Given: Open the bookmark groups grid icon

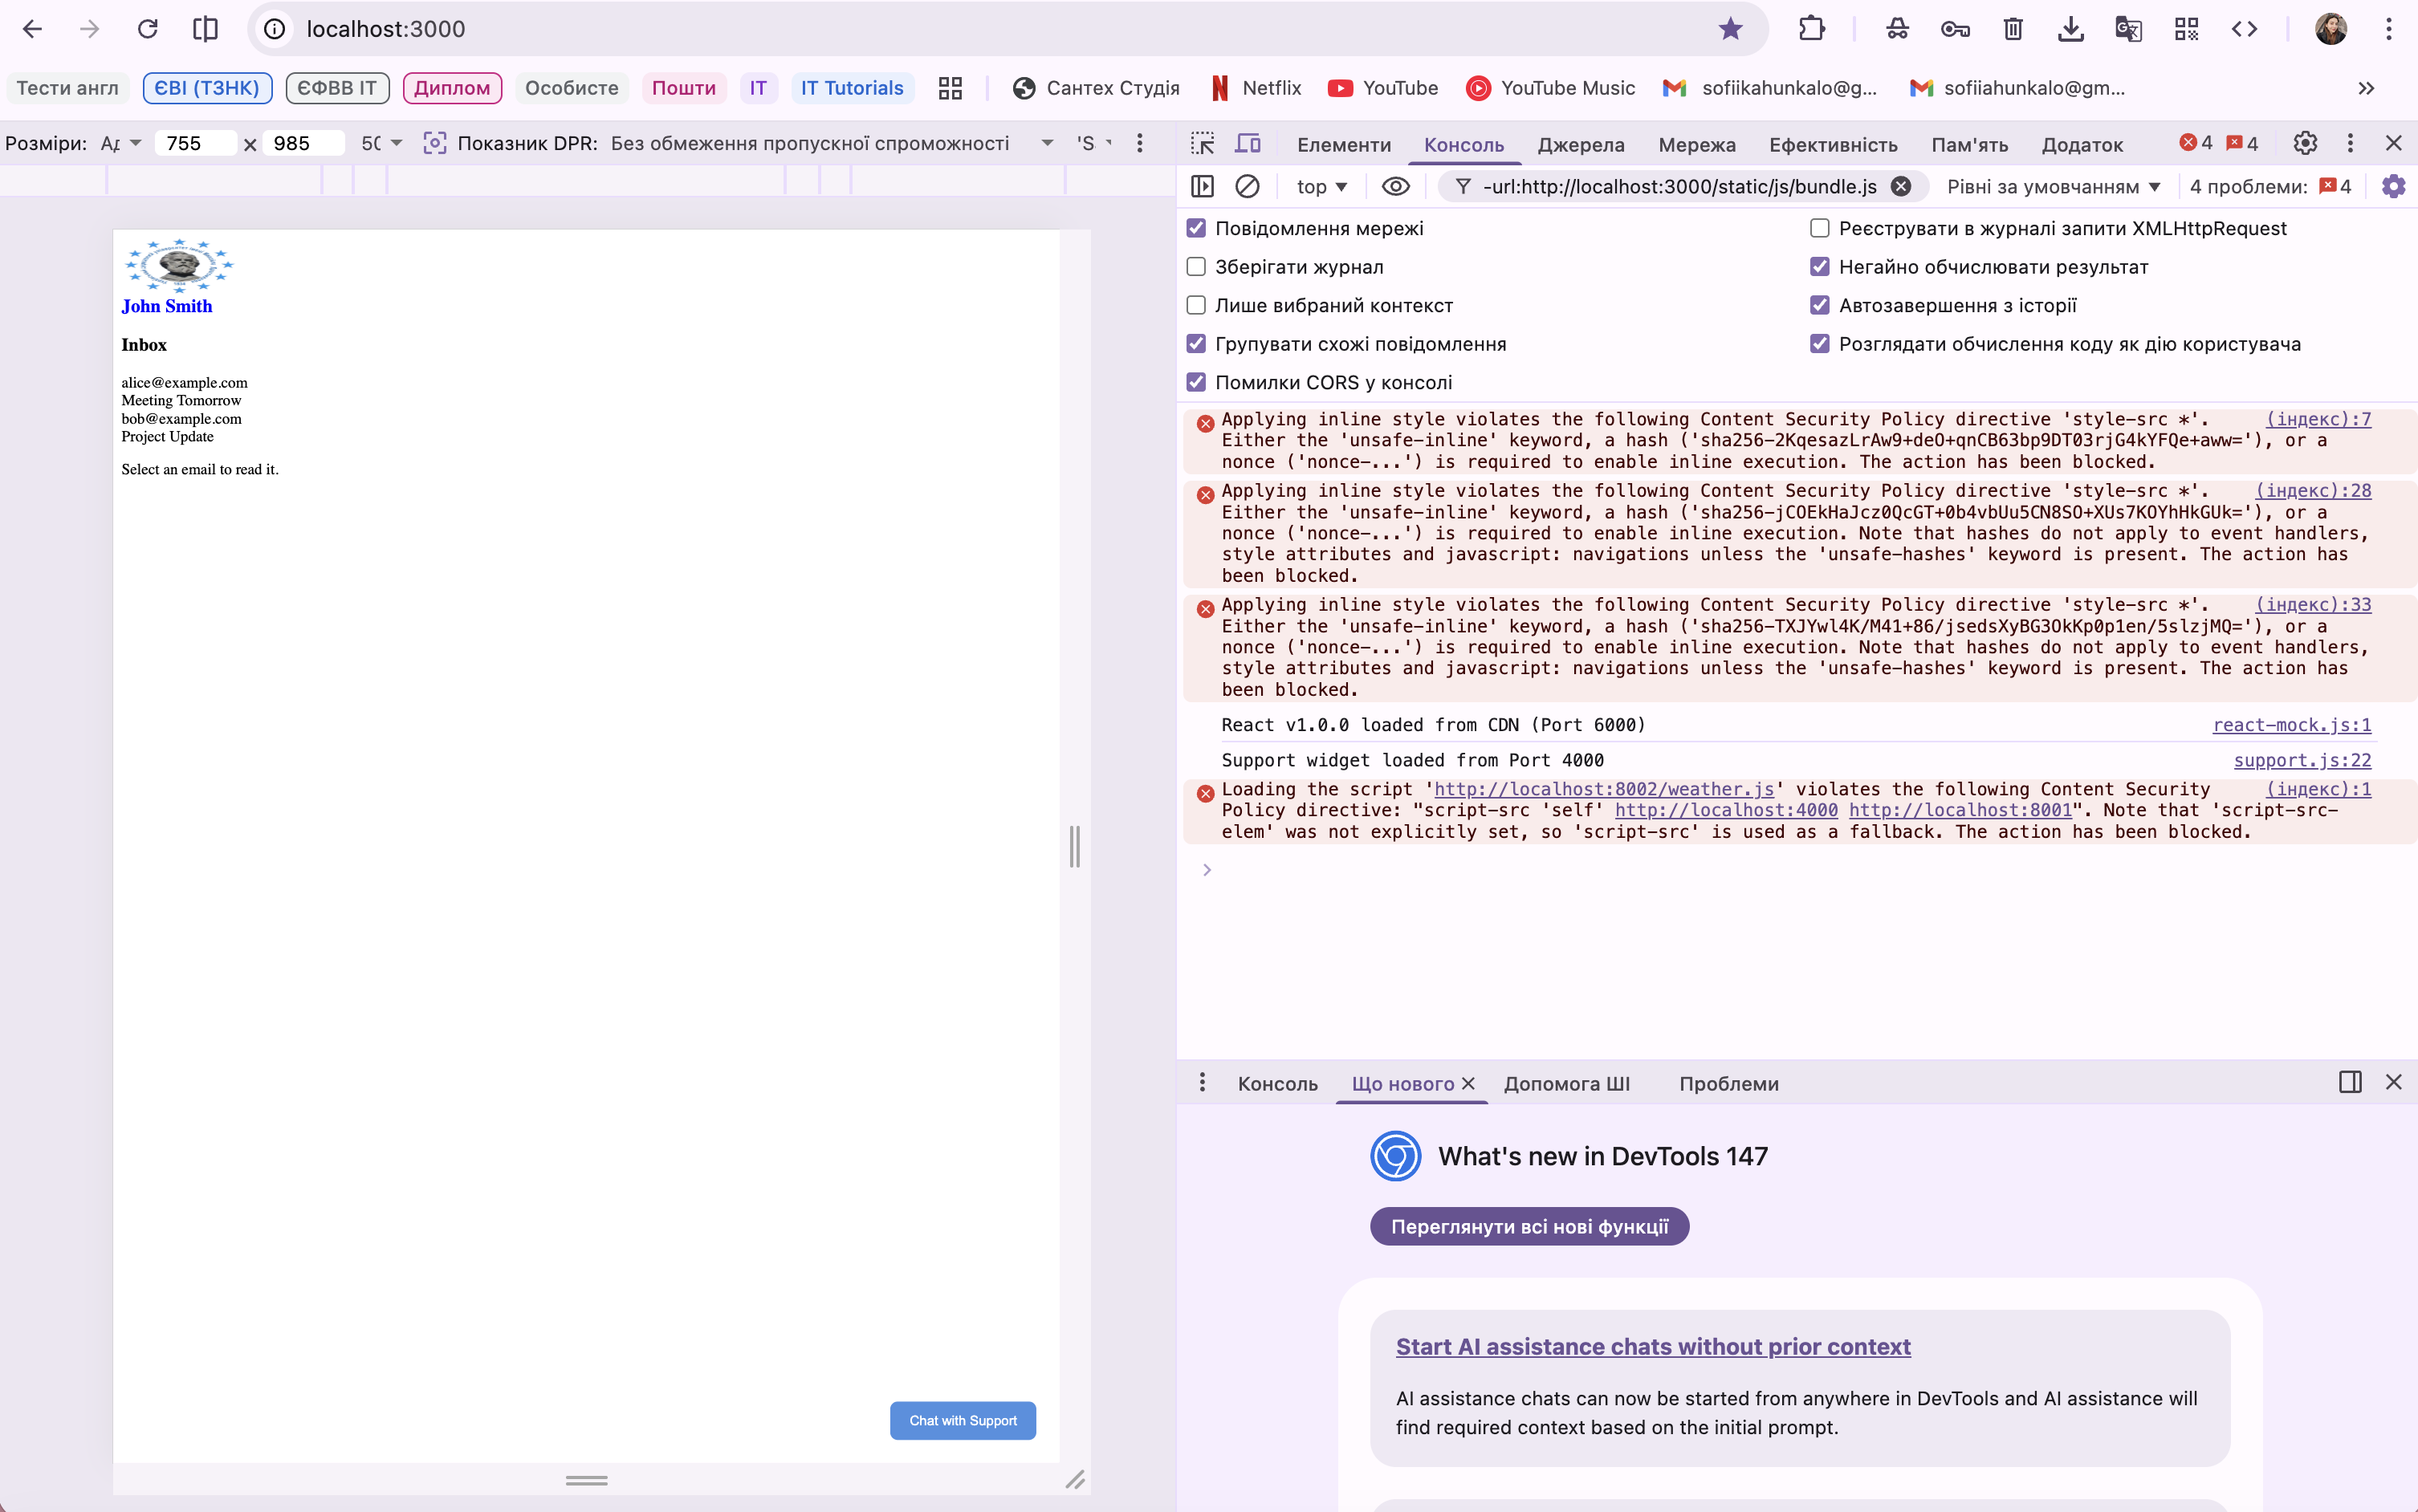Looking at the screenshot, I should tap(950, 88).
